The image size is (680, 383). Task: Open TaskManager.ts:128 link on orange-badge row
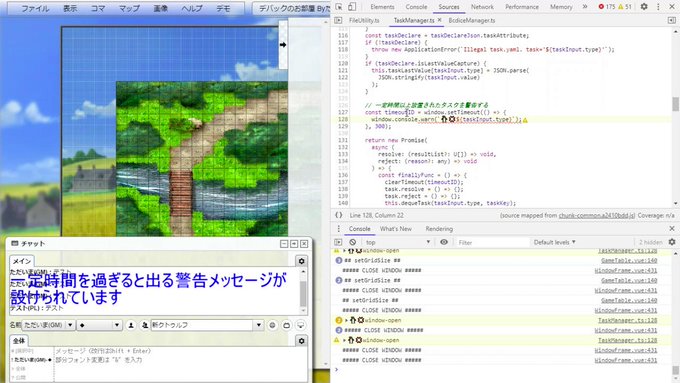click(x=628, y=321)
